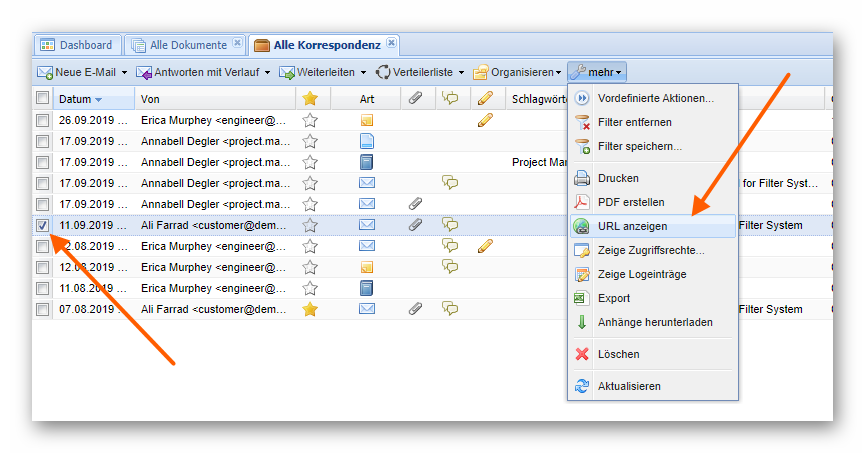The image size is (865, 453).
Task: Sort by the Art column header
Action: click(366, 99)
